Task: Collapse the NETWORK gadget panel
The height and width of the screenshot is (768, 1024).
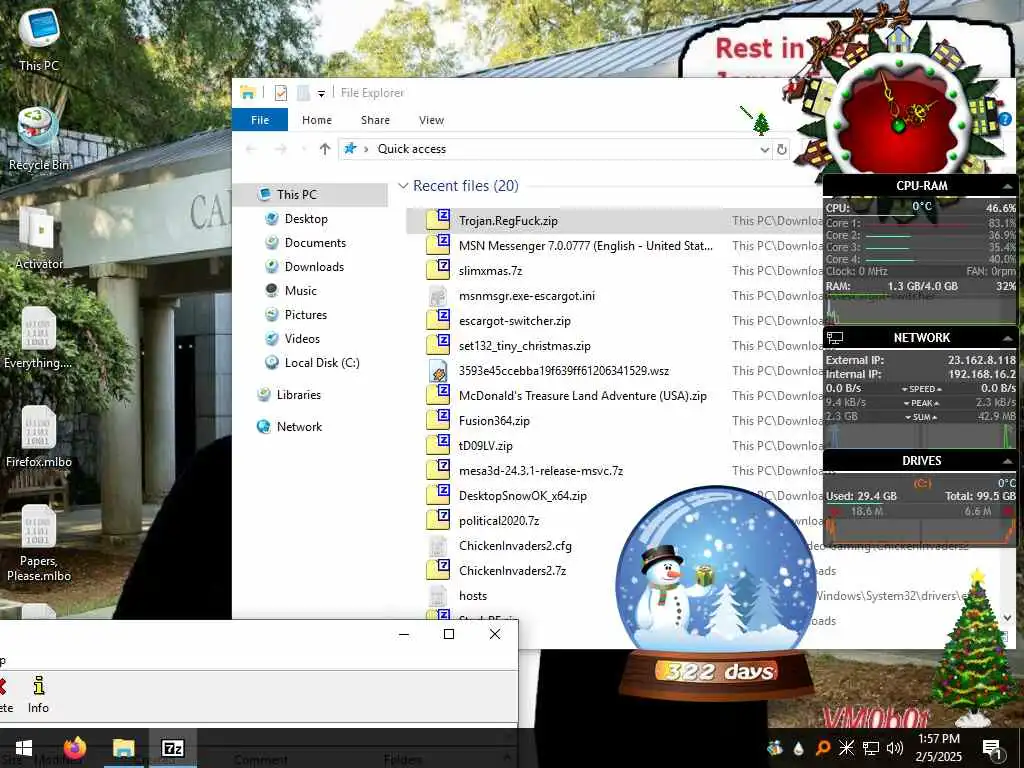Action: point(1007,338)
